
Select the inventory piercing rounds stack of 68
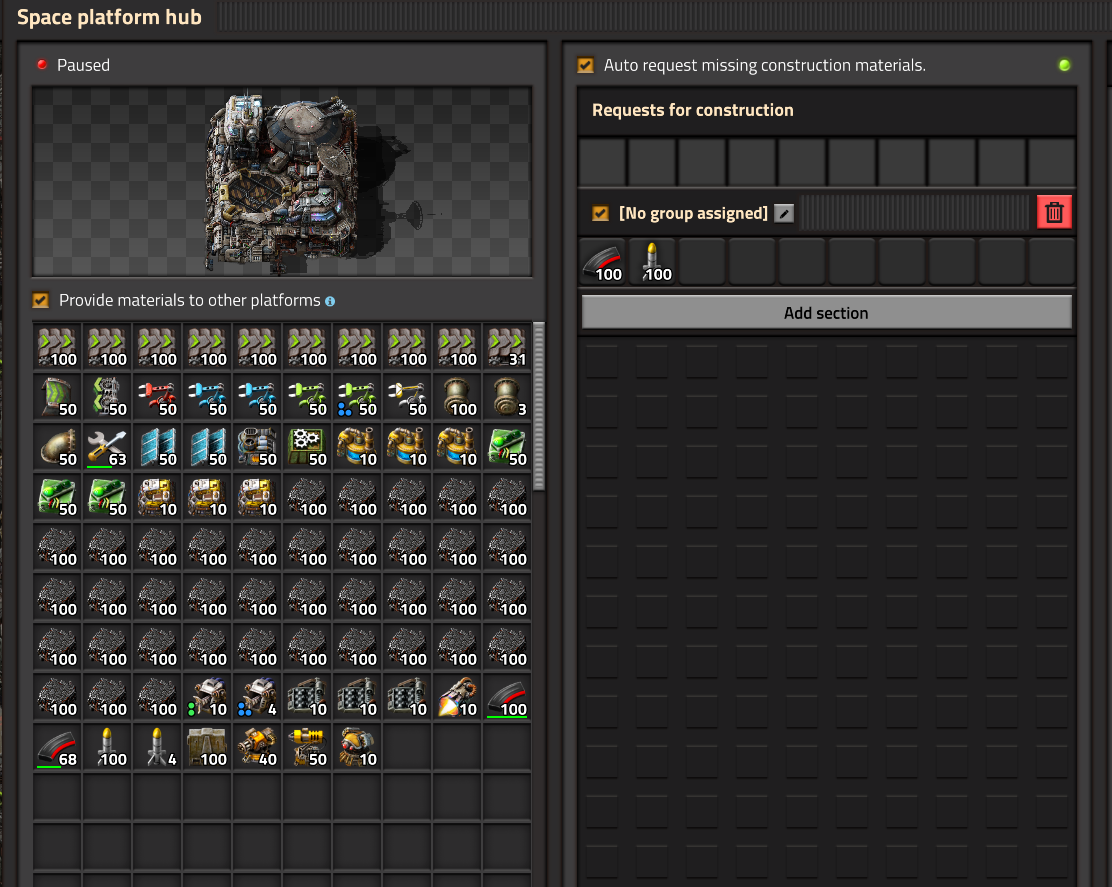pyautogui.click(x=57, y=747)
